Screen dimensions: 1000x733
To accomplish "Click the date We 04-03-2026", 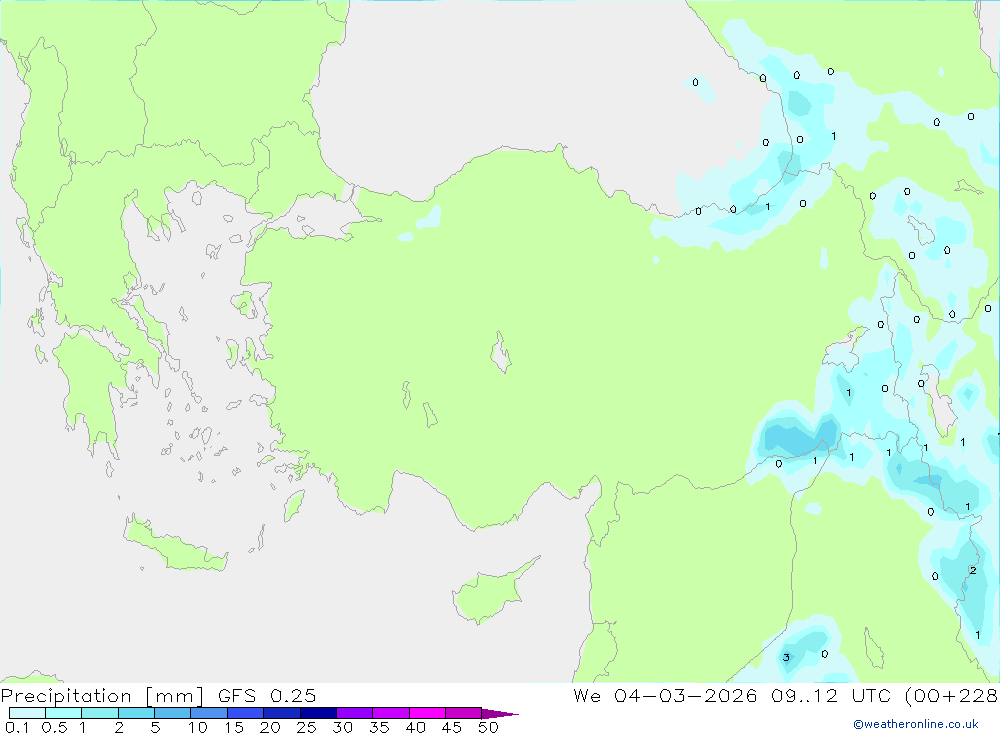I will (x=665, y=695).
